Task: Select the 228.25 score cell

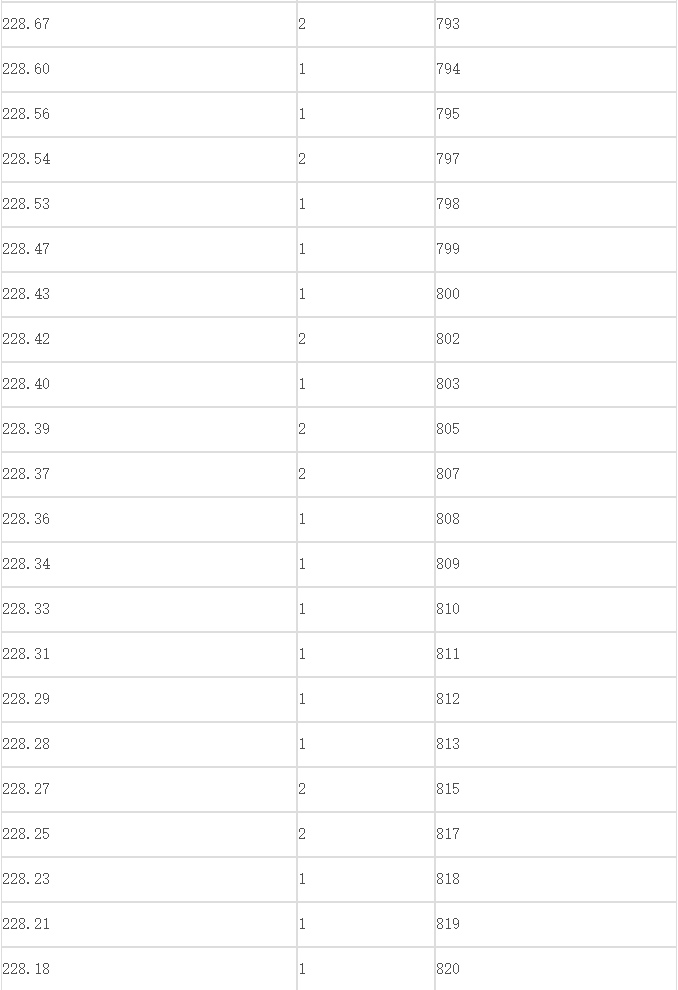Action: click(149, 834)
